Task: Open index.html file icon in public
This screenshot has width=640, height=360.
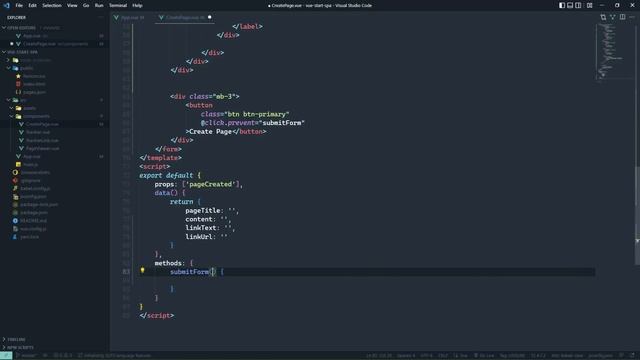Action: pyautogui.click(x=18, y=84)
